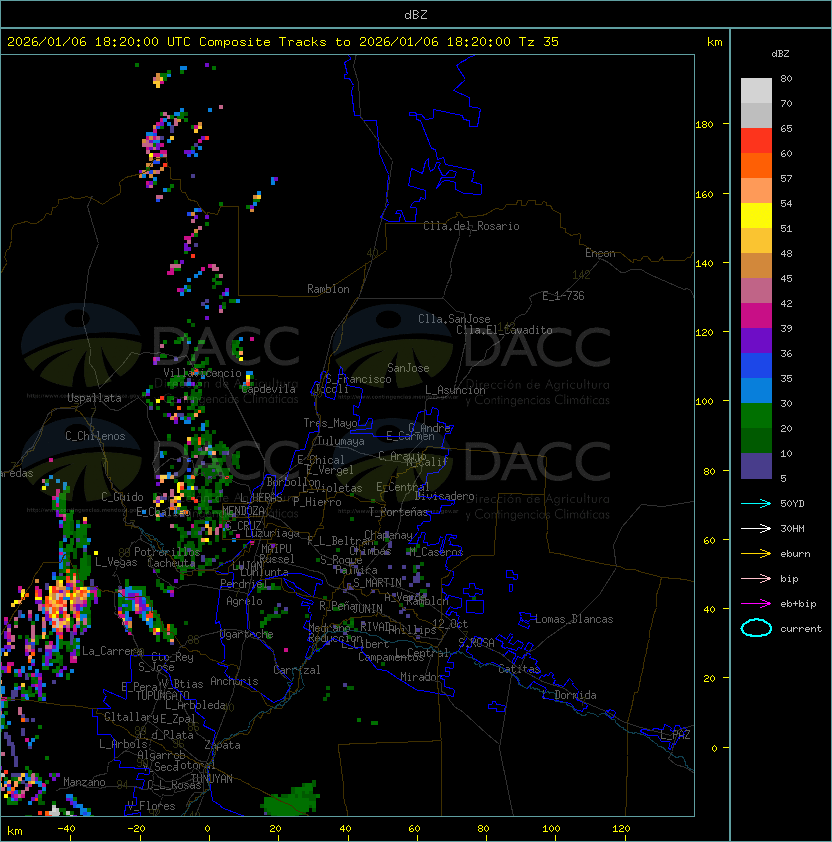Click the '-20' km horizontal axis tick
This screenshot has height=842, width=832.
click(136, 828)
